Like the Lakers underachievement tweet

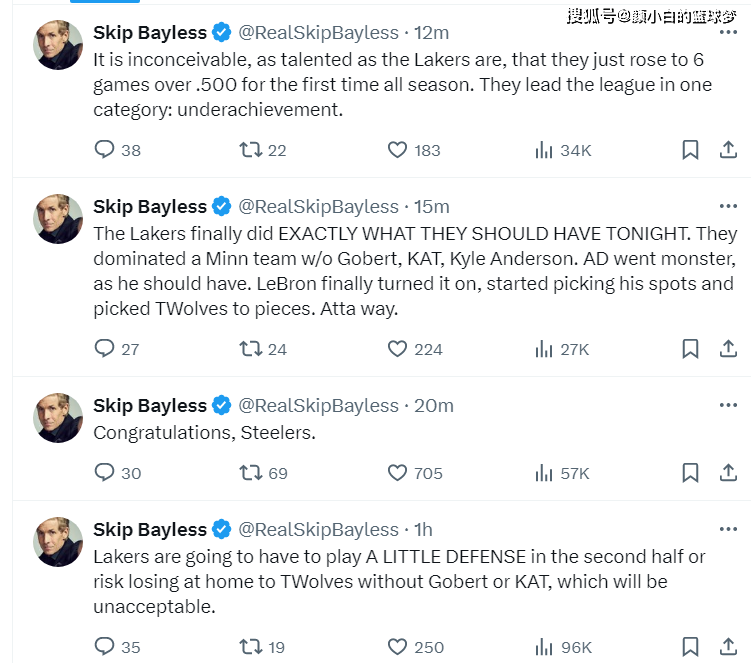pyautogui.click(x=397, y=150)
